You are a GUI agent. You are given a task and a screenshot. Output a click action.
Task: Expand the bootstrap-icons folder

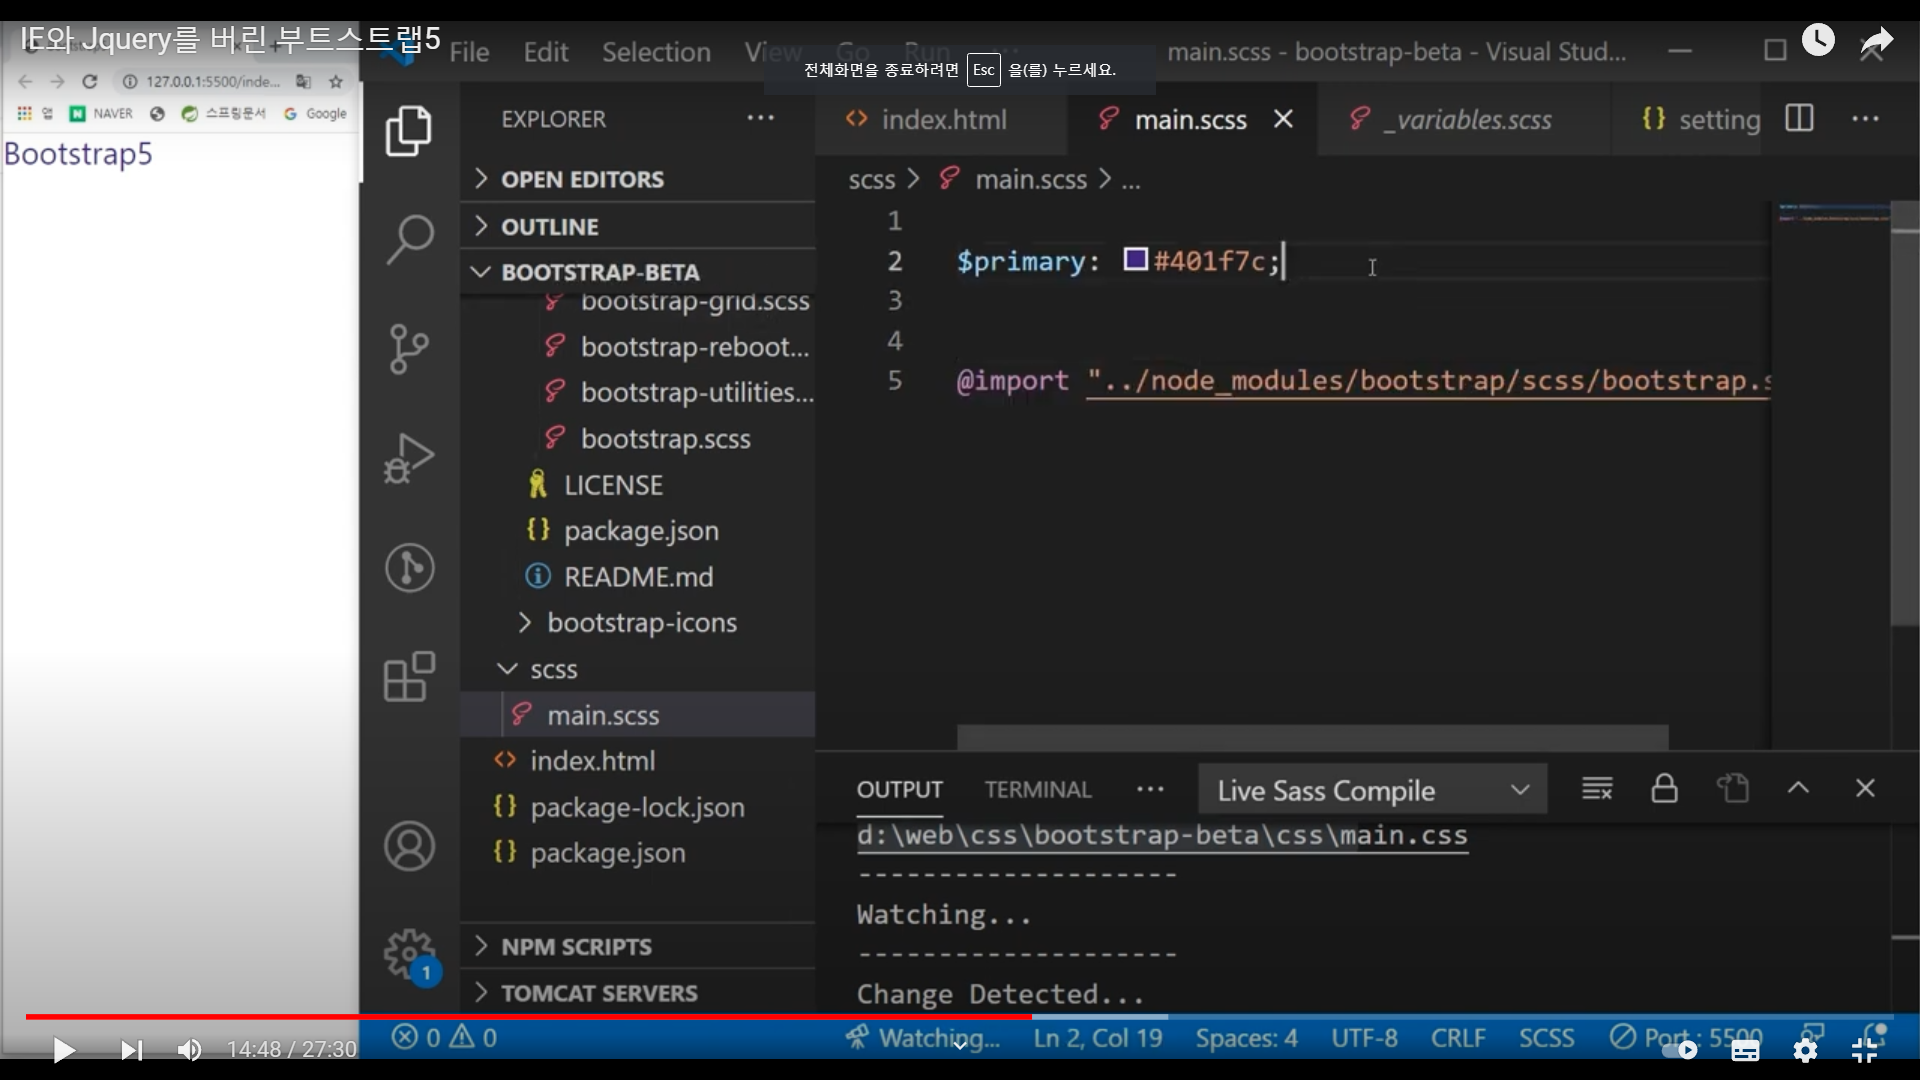click(642, 622)
